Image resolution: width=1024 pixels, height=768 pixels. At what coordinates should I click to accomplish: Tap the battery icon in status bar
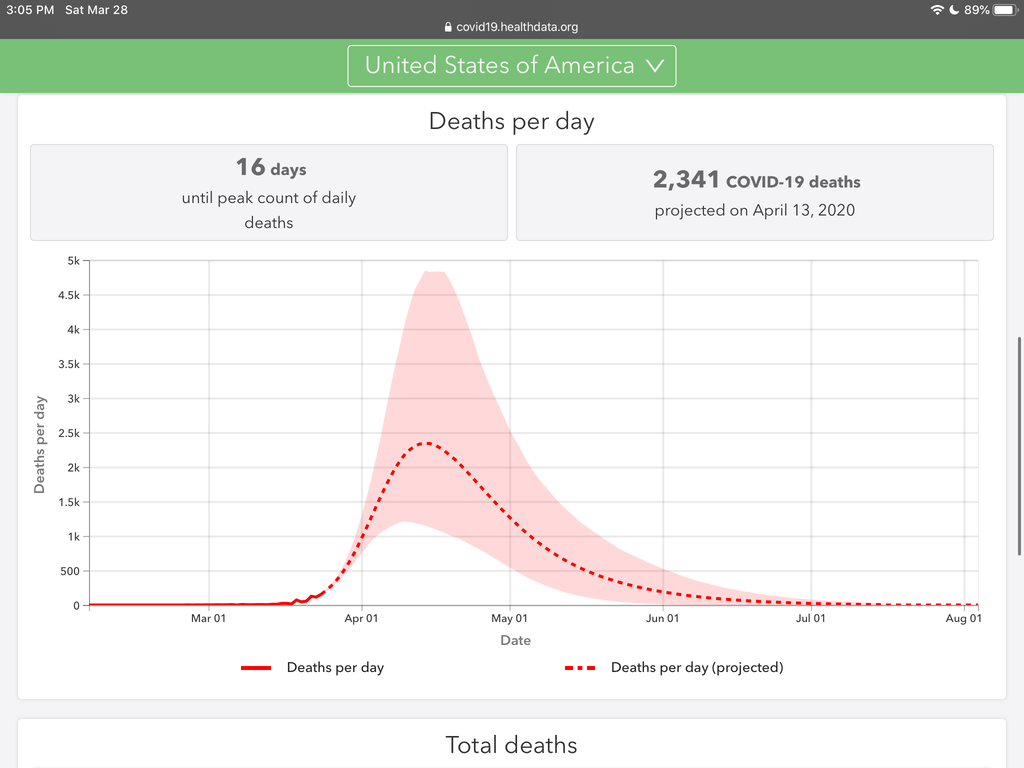pos(1004,10)
